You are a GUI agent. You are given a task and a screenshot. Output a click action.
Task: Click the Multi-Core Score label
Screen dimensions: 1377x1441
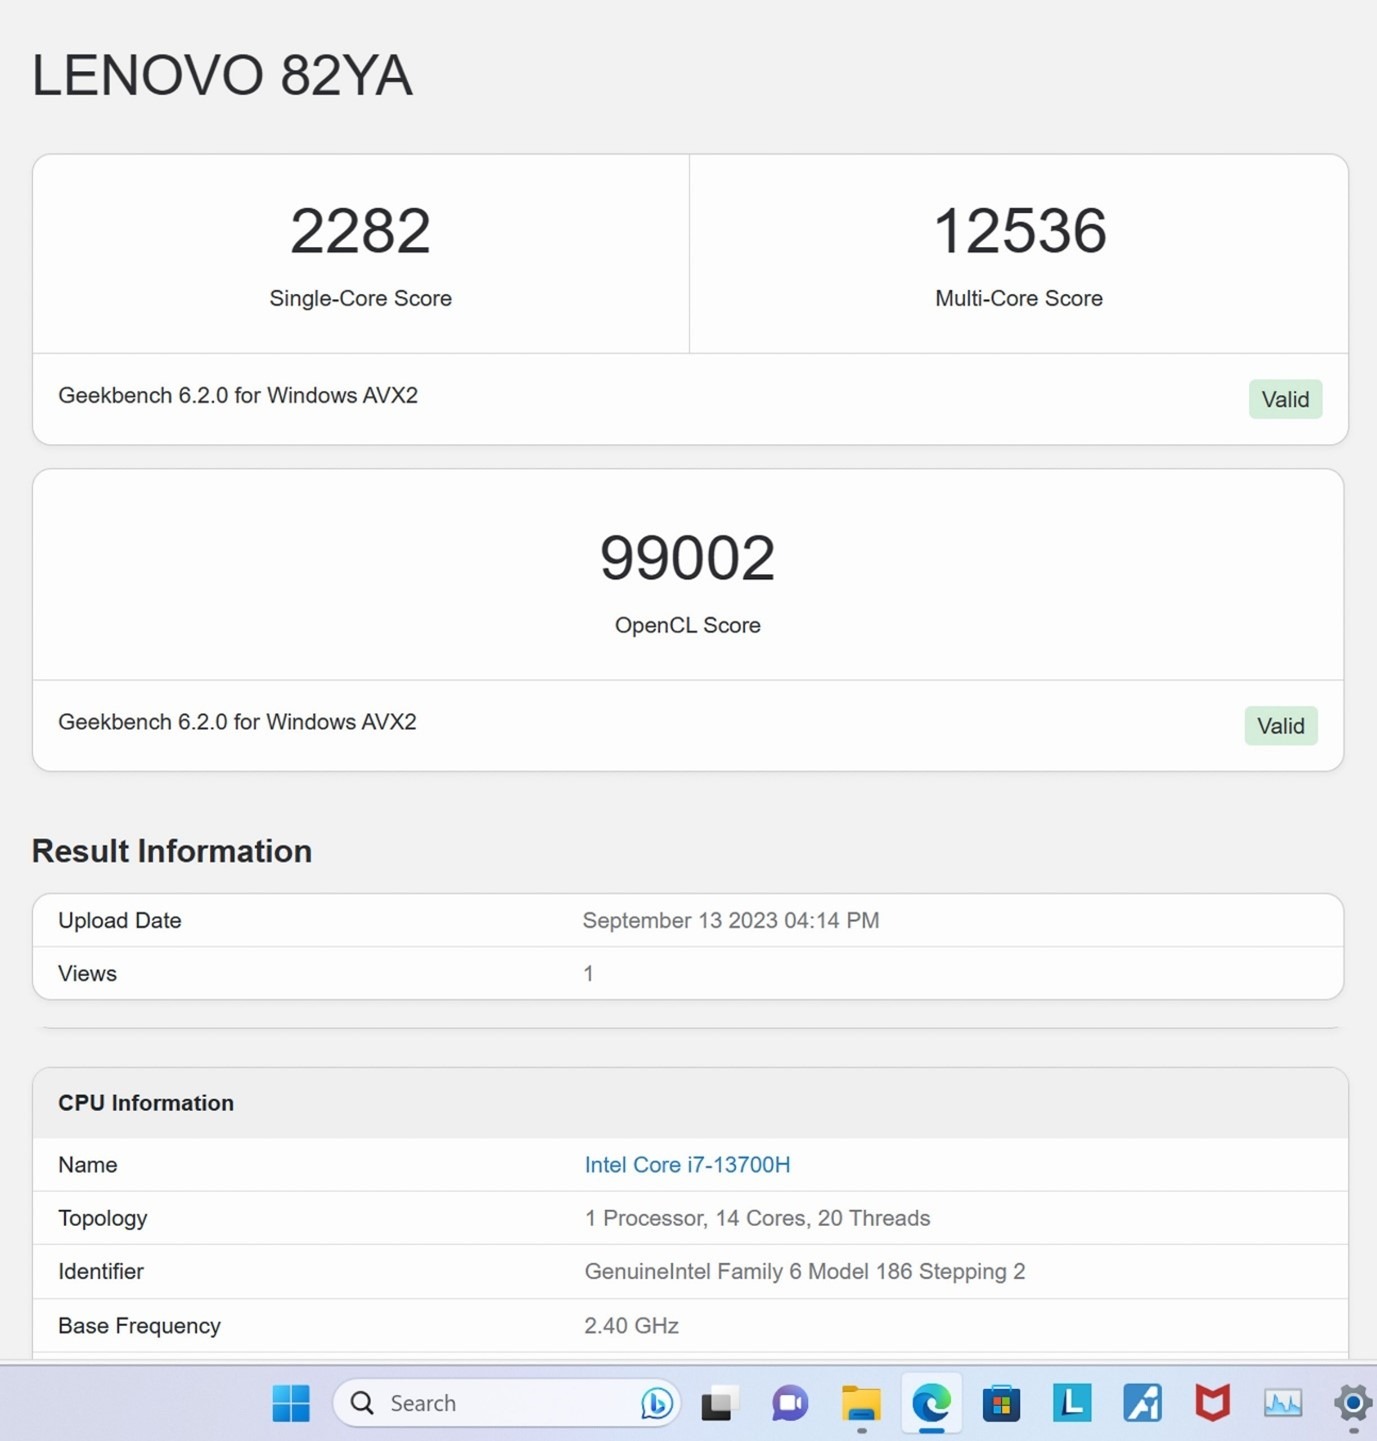[1019, 298]
